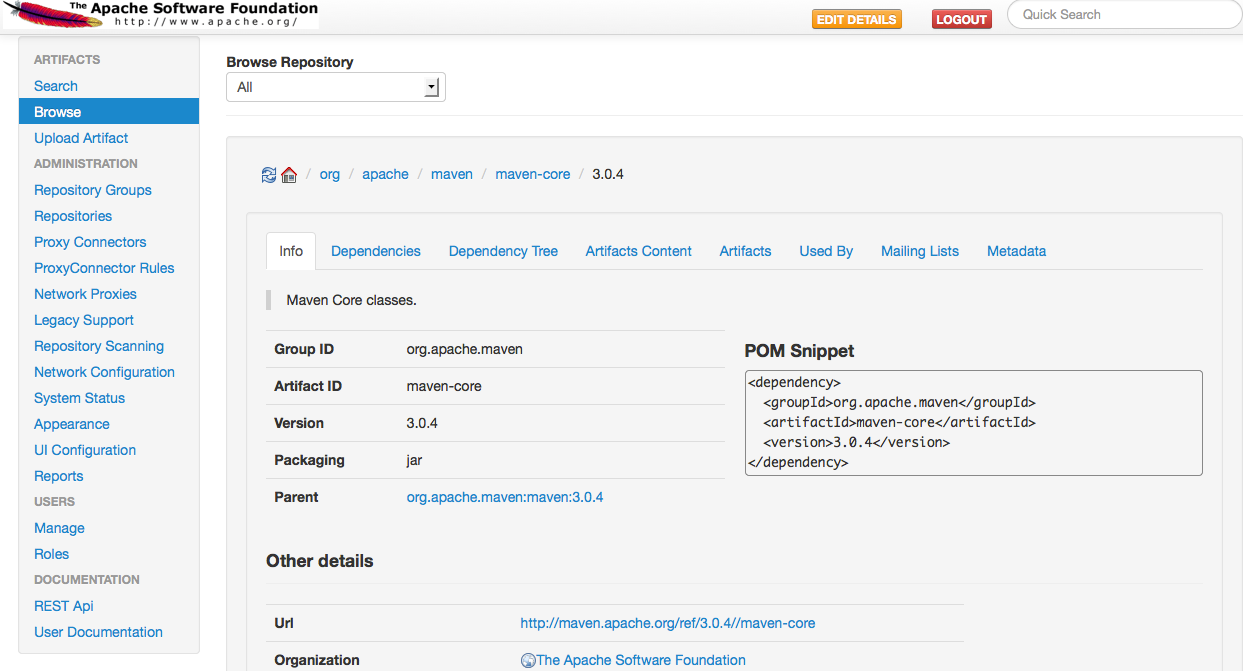The width and height of the screenshot is (1243, 671).
Task: Focus the Quick Search field
Action: tap(1124, 14)
